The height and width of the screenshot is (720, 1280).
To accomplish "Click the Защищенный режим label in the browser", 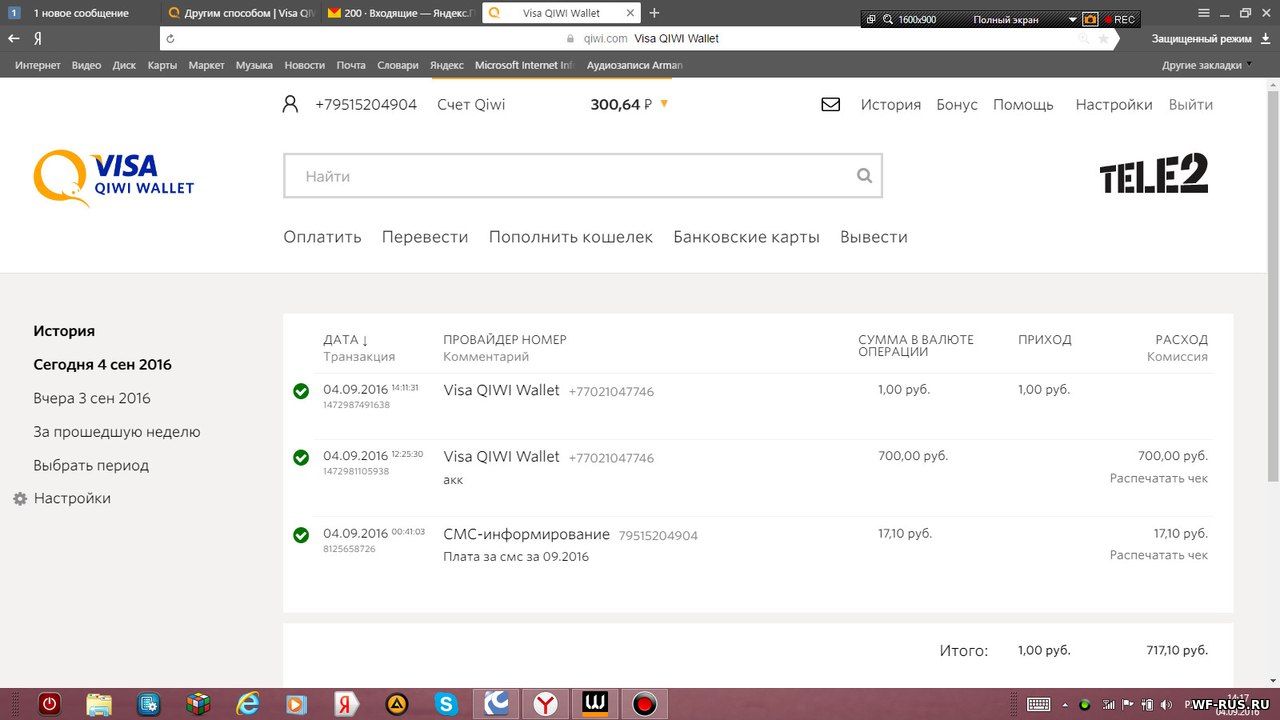I will click(x=1201, y=38).
